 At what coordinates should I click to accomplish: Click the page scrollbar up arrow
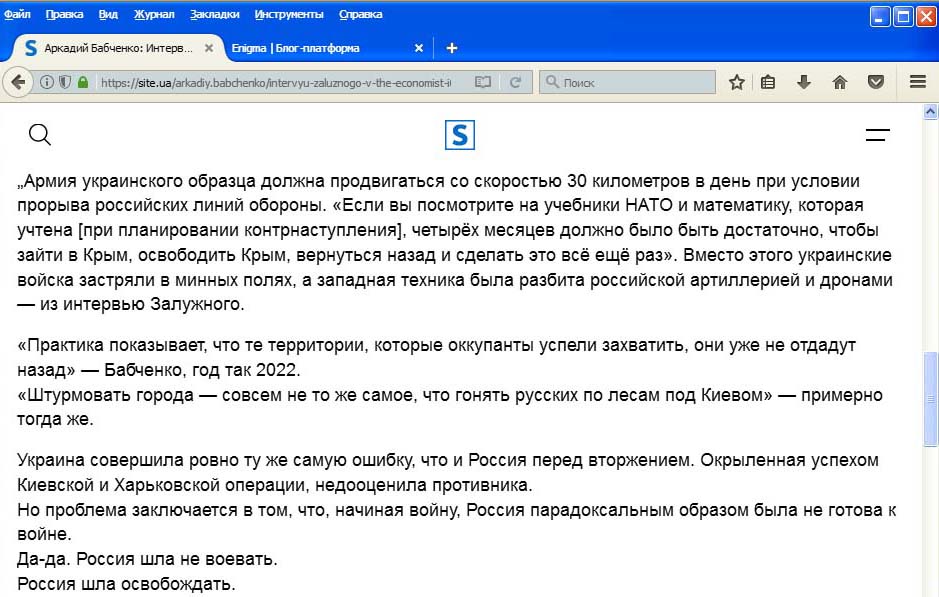click(x=930, y=111)
